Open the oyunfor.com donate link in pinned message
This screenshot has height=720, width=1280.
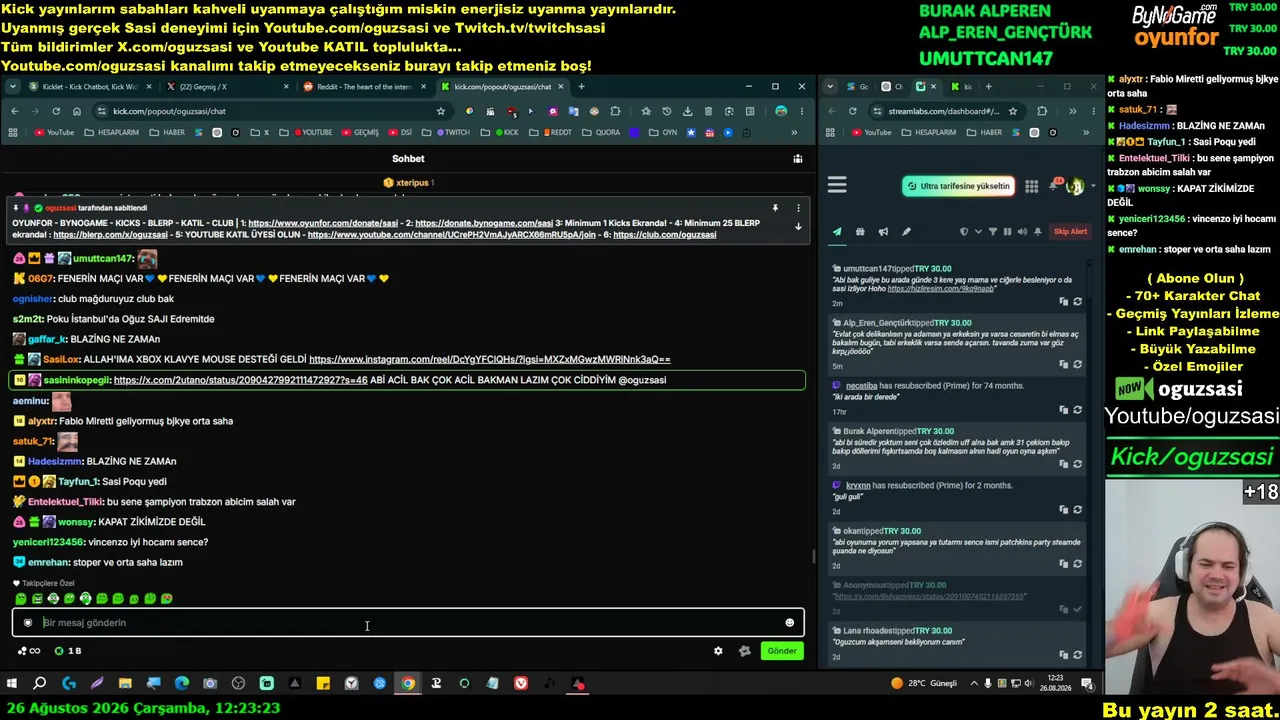tap(323, 223)
